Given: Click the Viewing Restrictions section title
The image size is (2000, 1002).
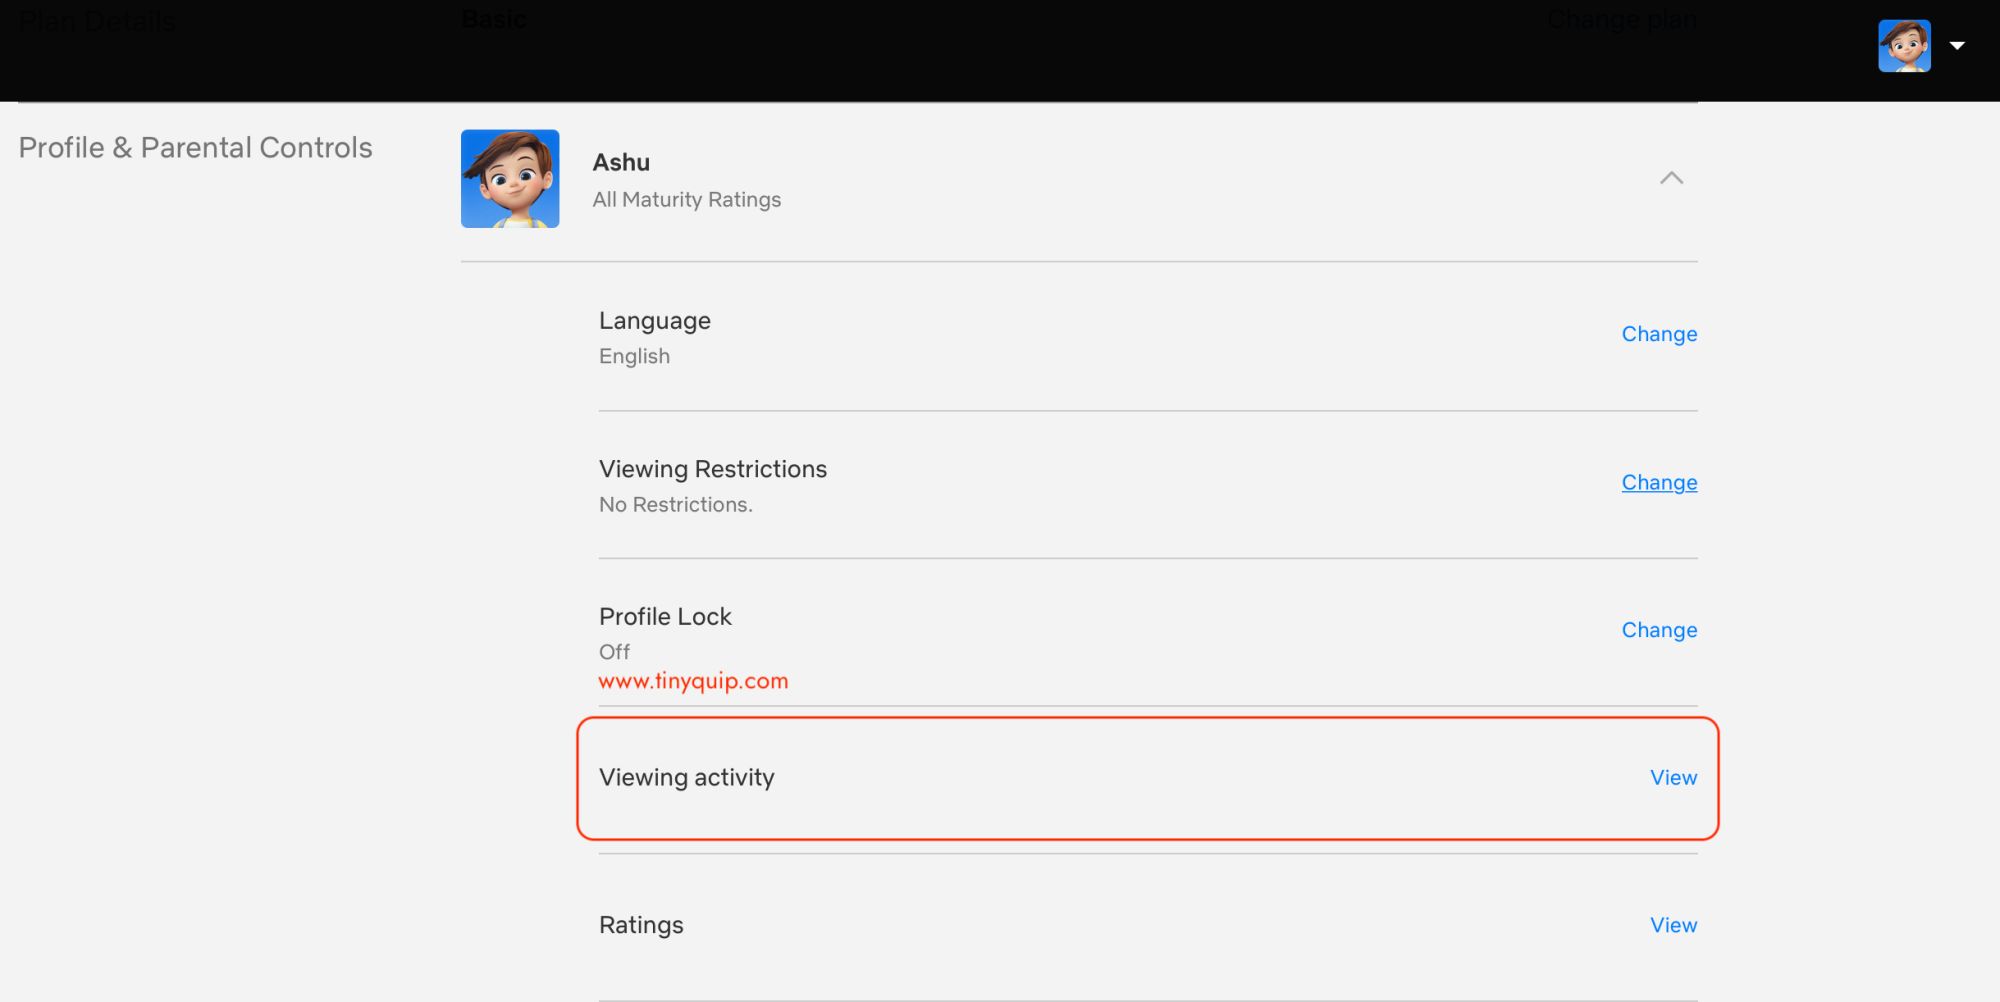Looking at the screenshot, I should 712,468.
